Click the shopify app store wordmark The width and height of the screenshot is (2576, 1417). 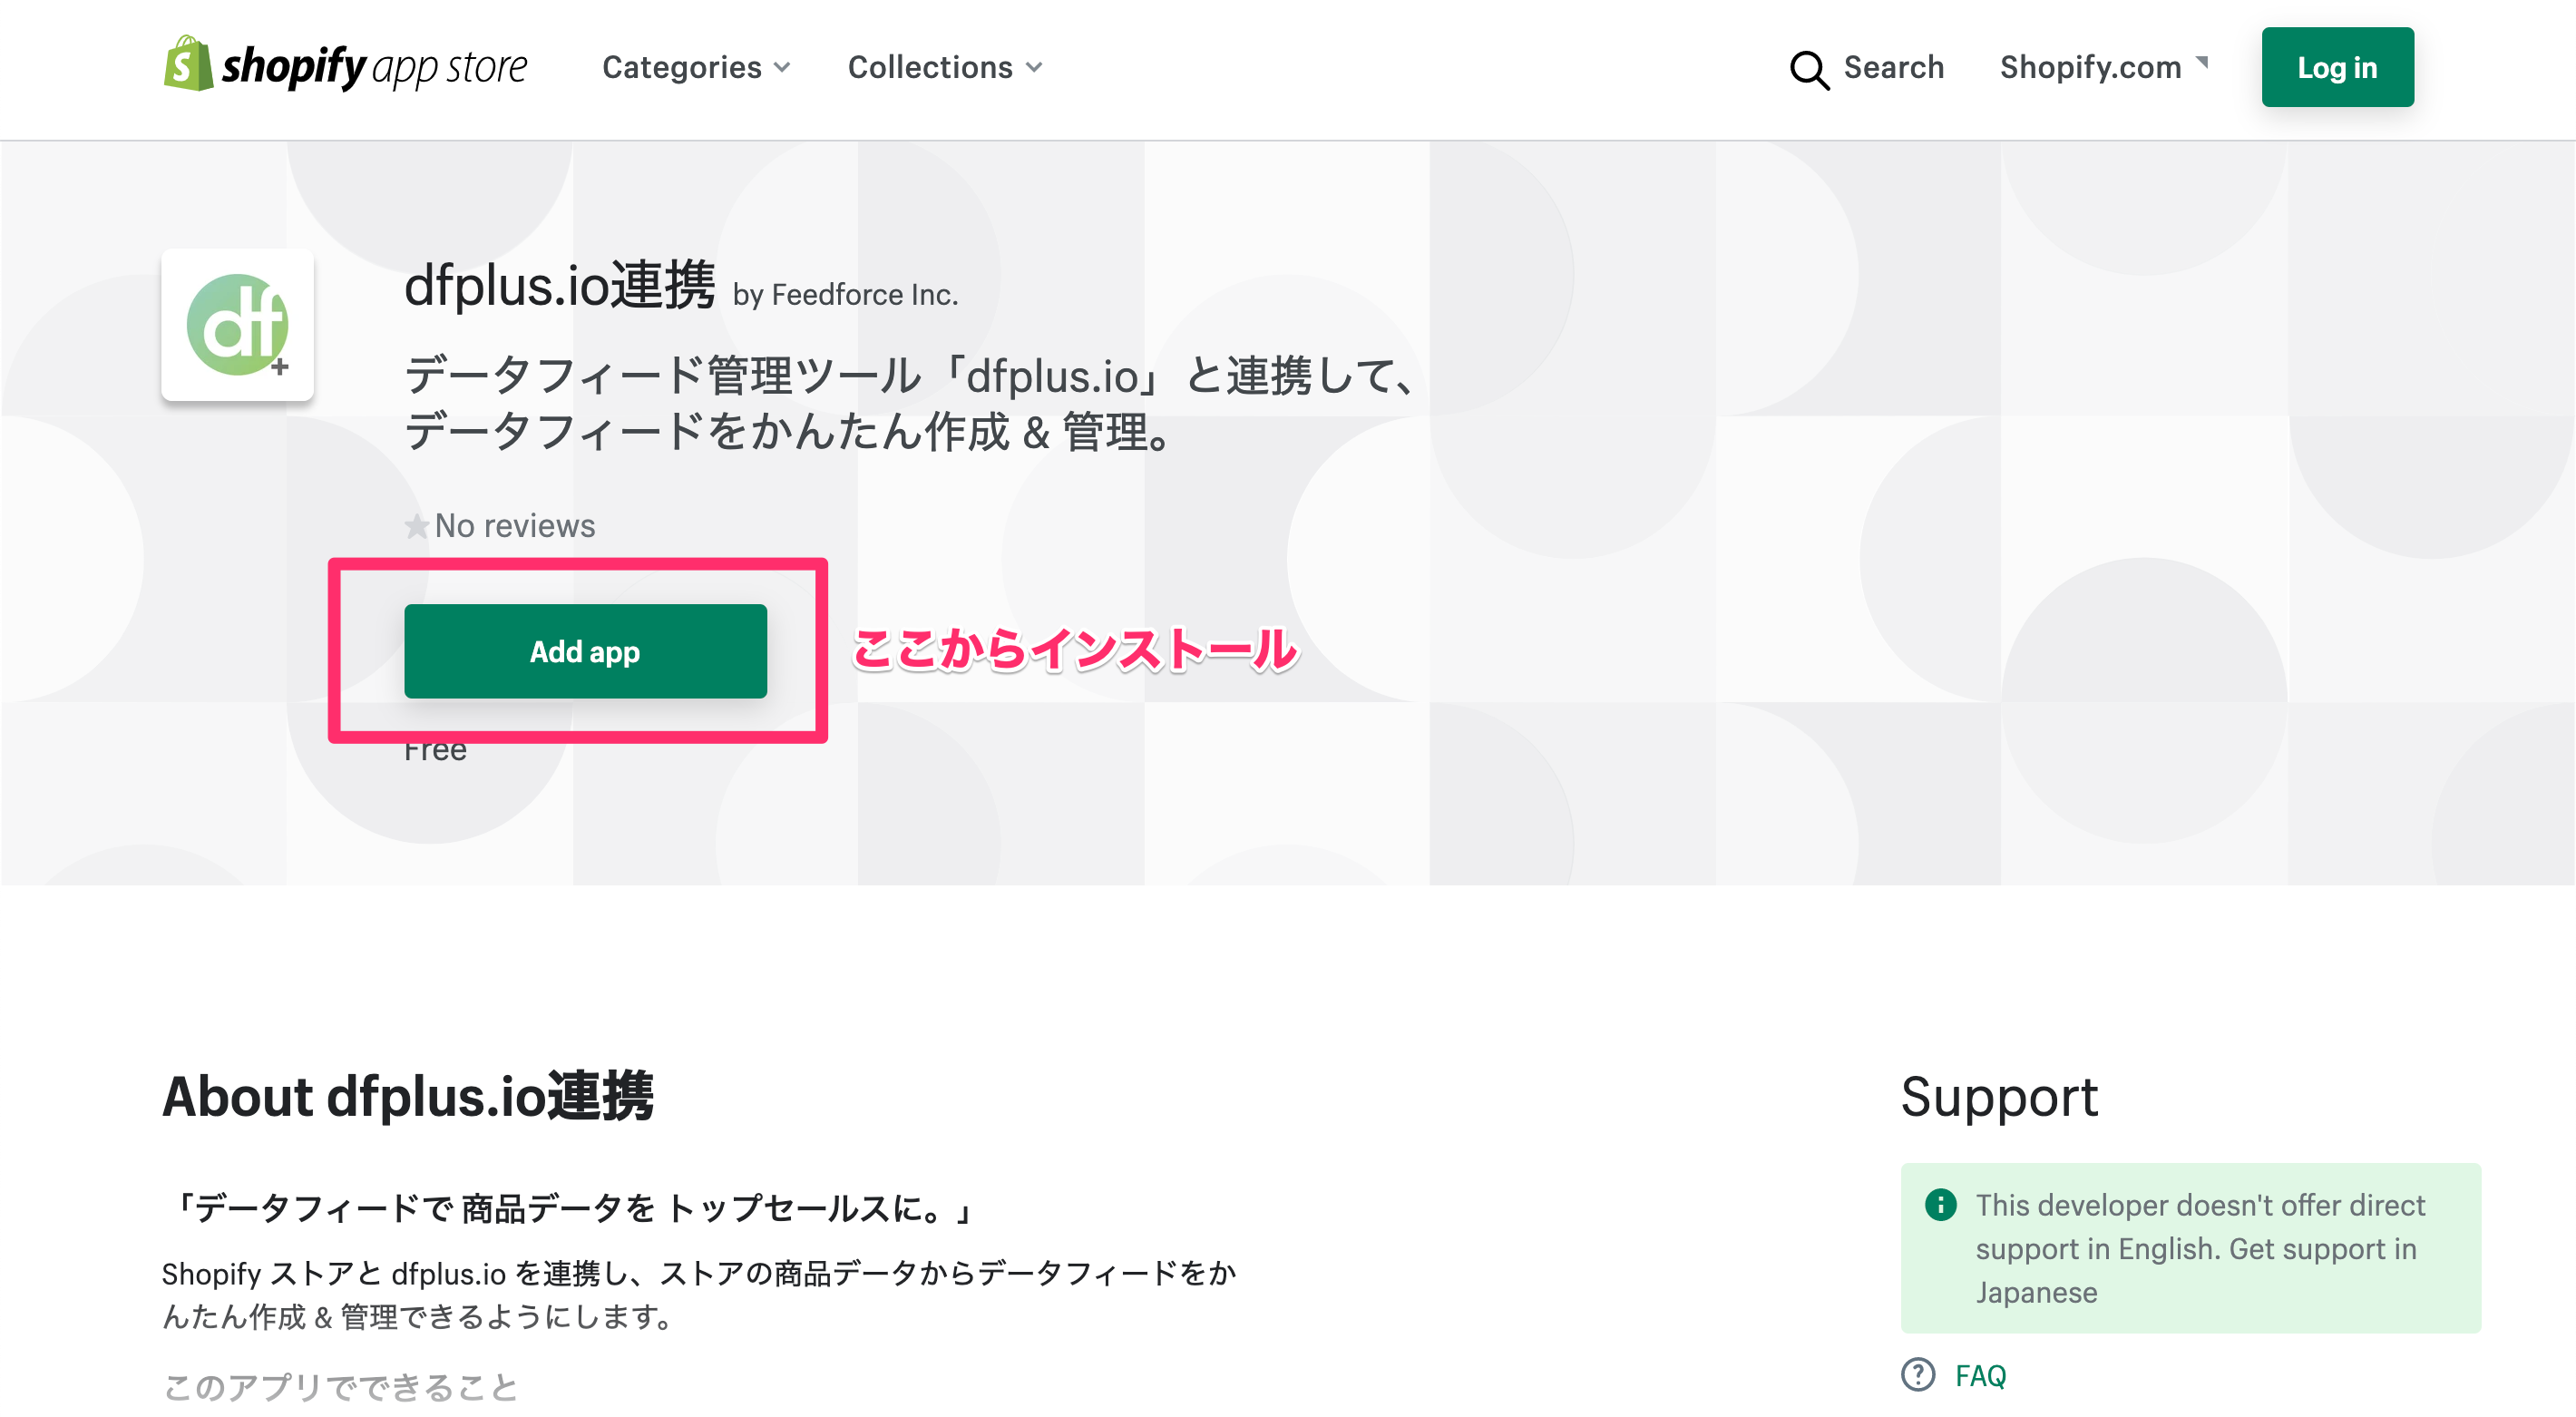click(374, 67)
